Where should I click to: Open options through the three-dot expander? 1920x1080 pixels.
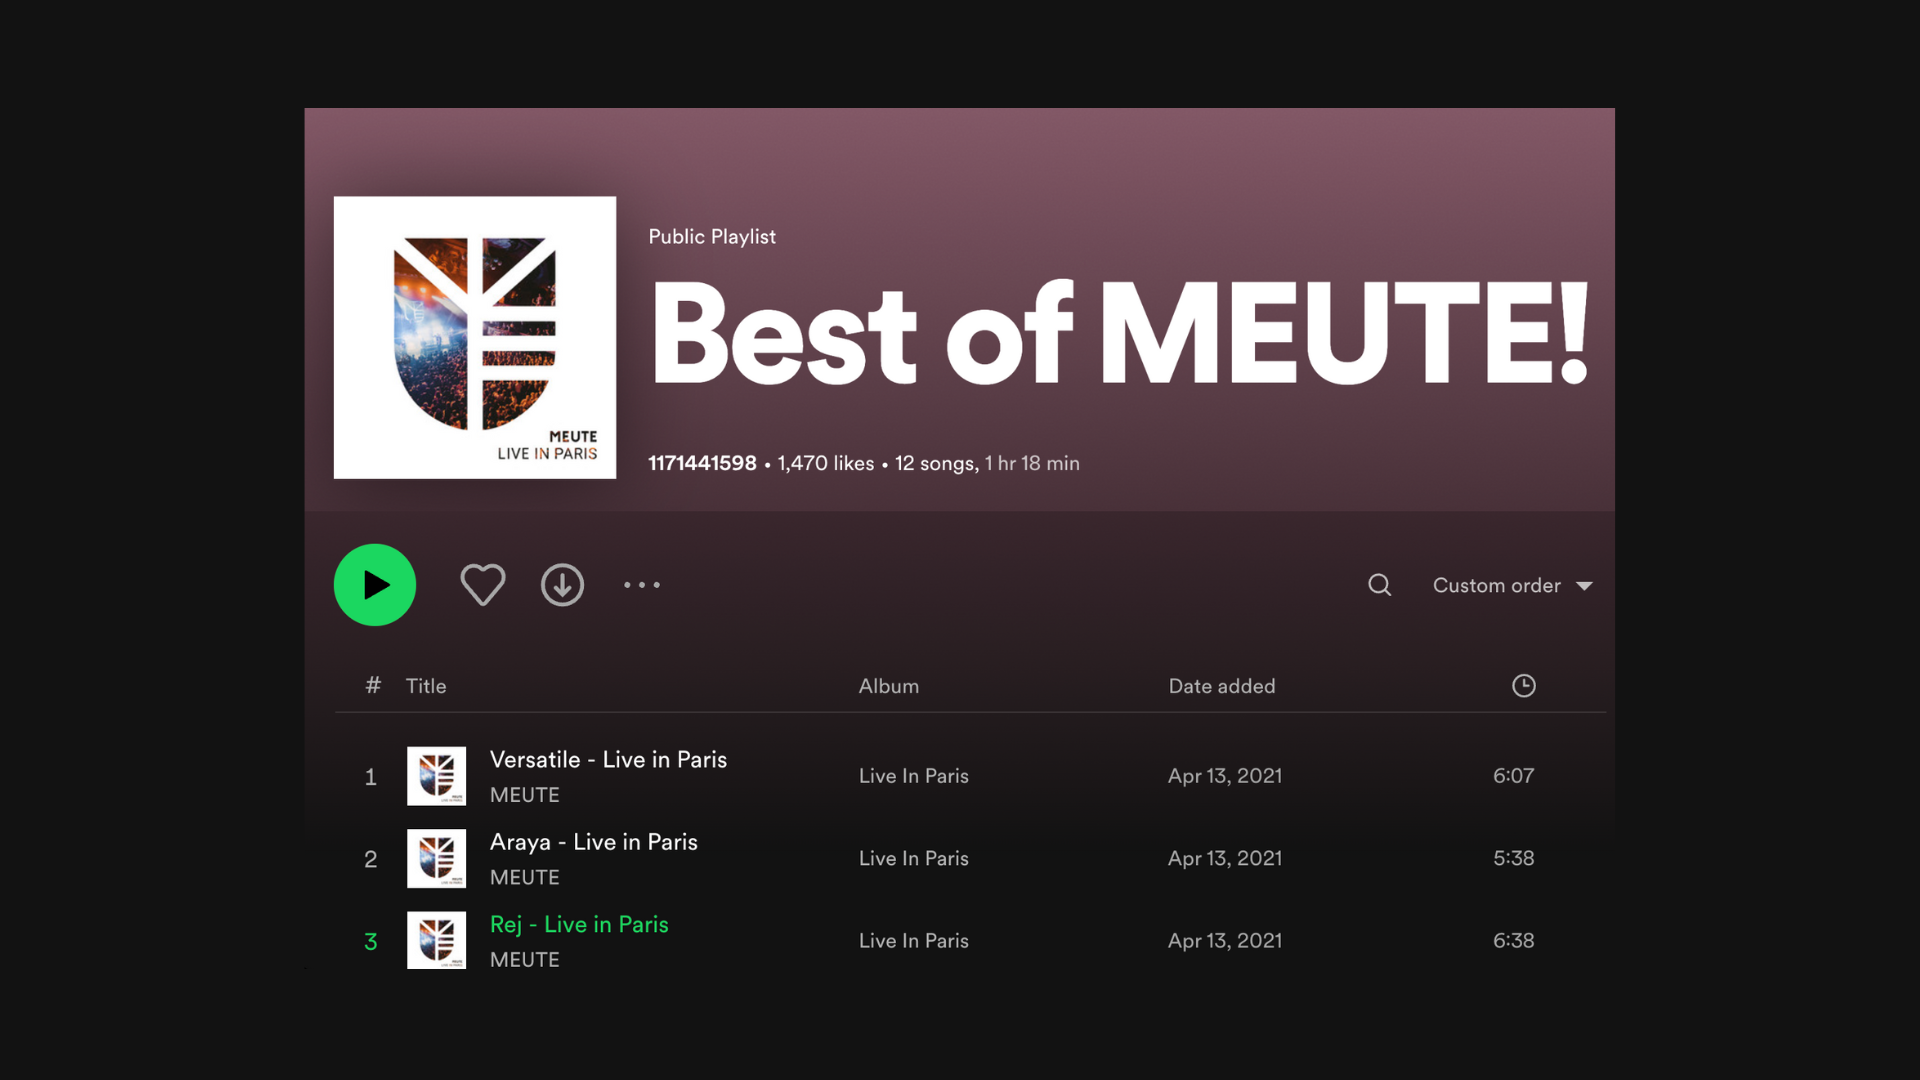coord(641,584)
